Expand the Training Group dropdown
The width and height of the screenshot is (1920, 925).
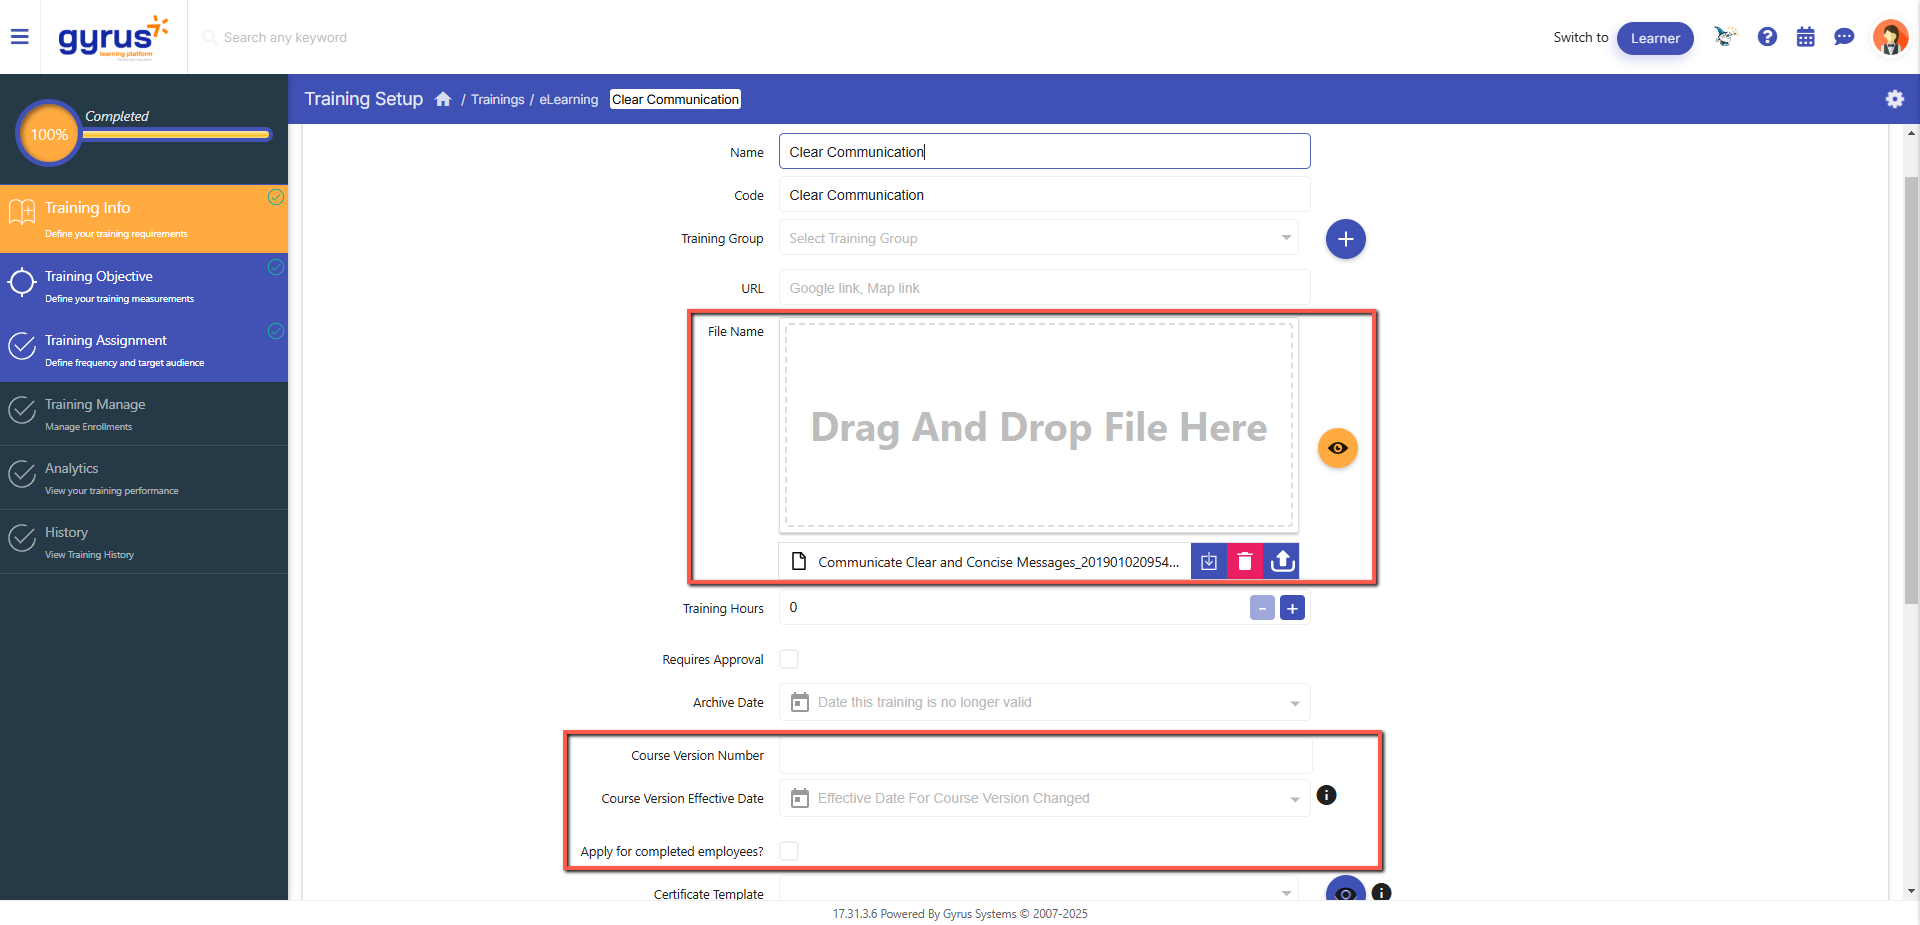pos(1286,238)
